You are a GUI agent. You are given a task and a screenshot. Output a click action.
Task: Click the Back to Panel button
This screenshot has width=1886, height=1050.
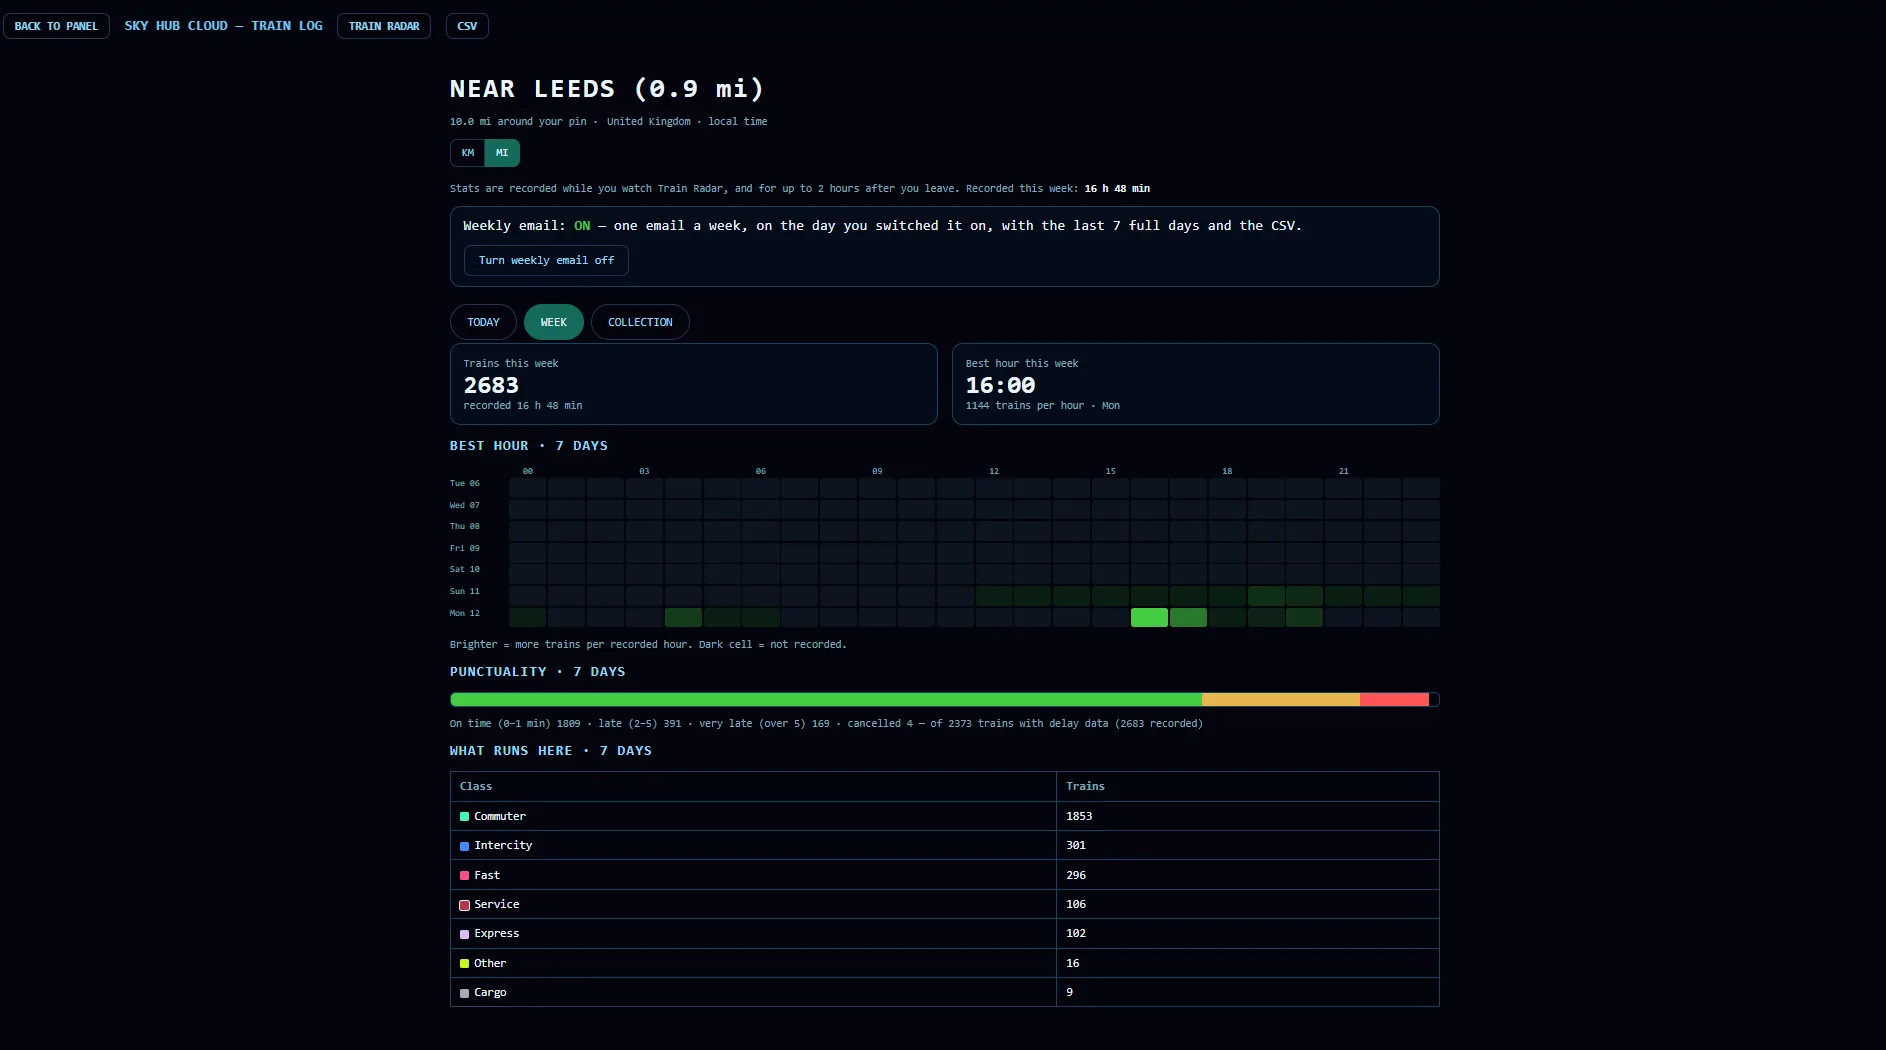coord(56,26)
